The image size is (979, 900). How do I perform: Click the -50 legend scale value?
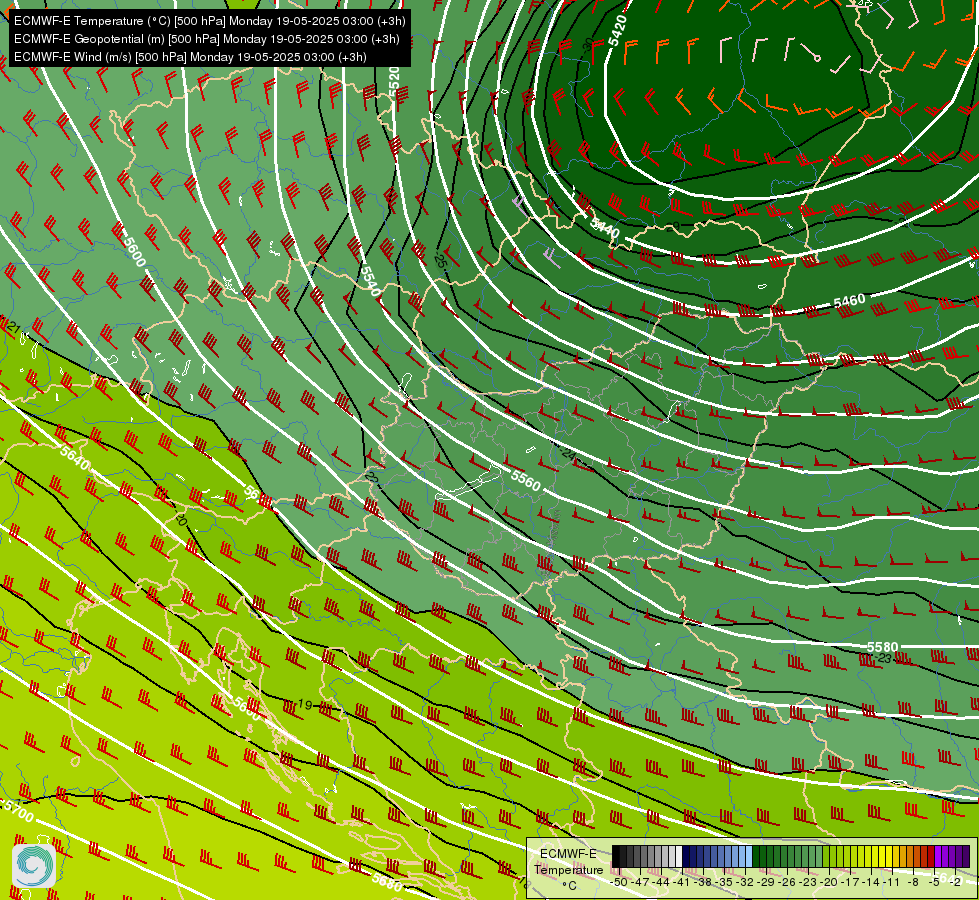click(x=619, y=882)
